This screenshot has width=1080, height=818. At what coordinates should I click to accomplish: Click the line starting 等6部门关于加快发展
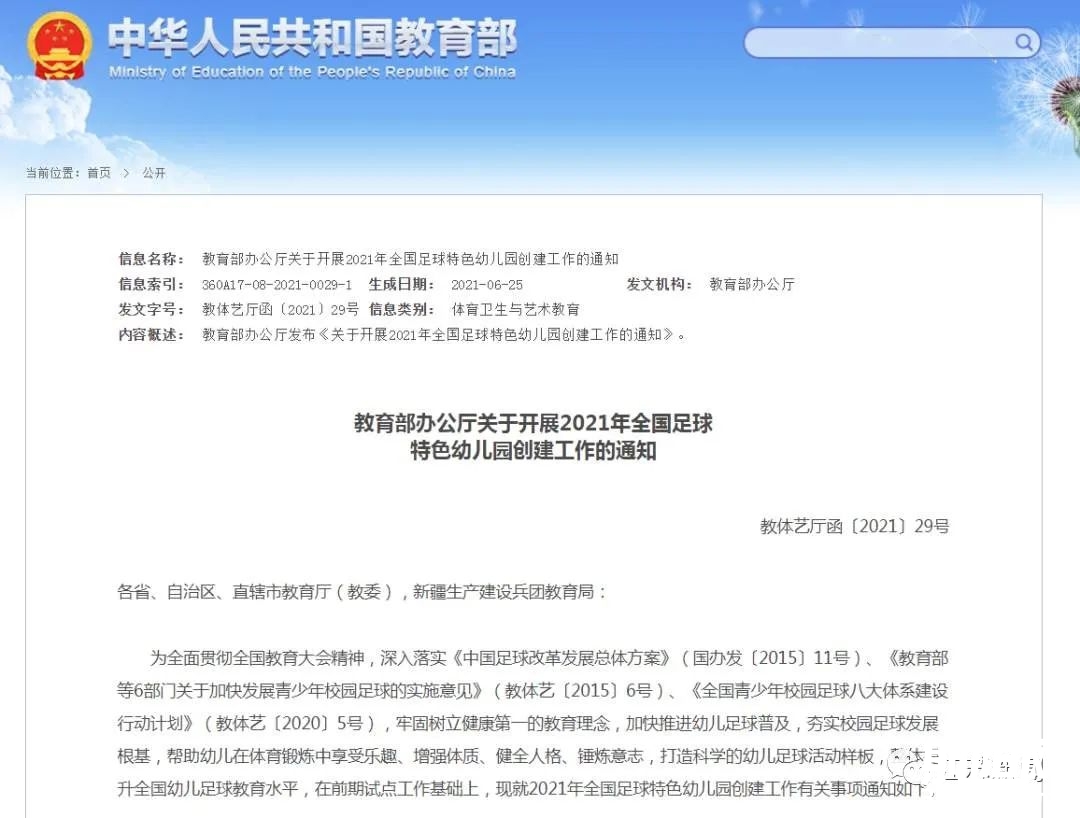click(532, 691)
